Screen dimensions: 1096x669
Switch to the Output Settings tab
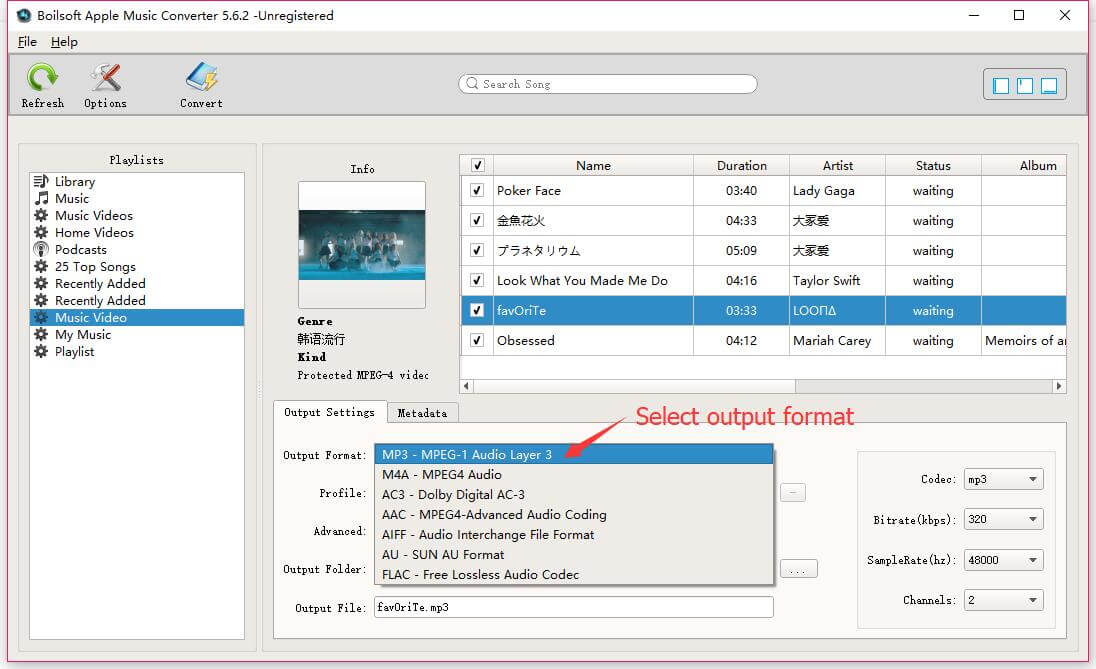pos(329,412)
